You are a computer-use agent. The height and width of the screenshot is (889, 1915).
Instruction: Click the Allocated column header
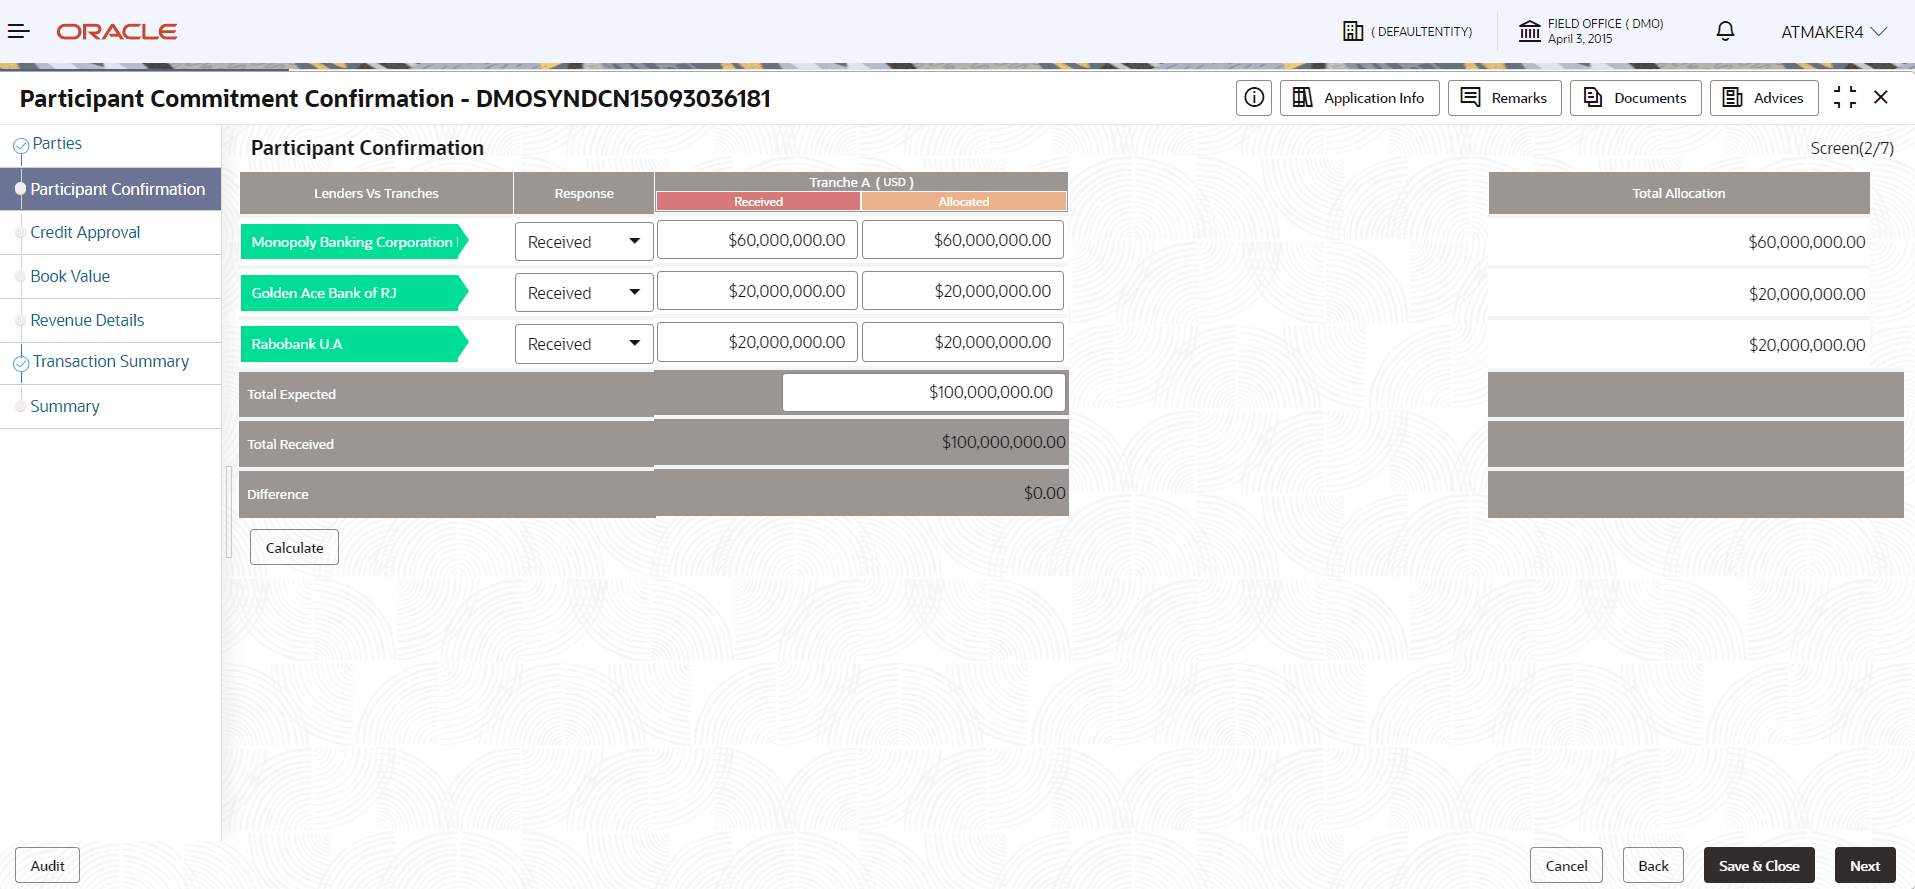pyautogui.click(x=964, y=201)
